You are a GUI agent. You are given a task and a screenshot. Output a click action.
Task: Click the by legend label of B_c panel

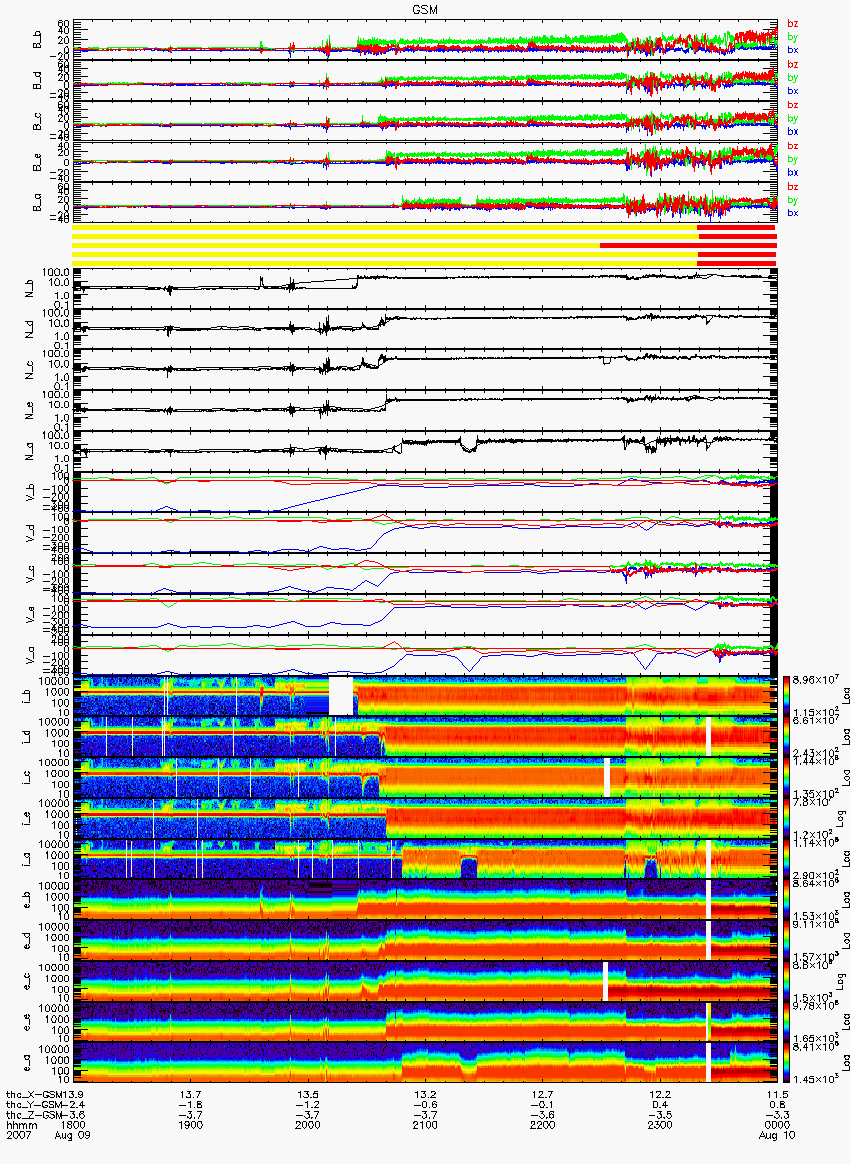pos(793,118)
